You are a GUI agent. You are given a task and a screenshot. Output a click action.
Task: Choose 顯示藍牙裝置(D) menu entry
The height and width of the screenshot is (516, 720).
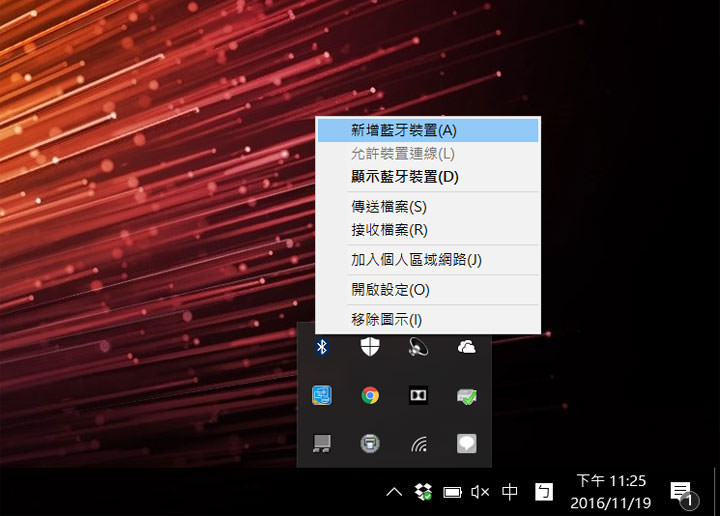coord(404,177)
